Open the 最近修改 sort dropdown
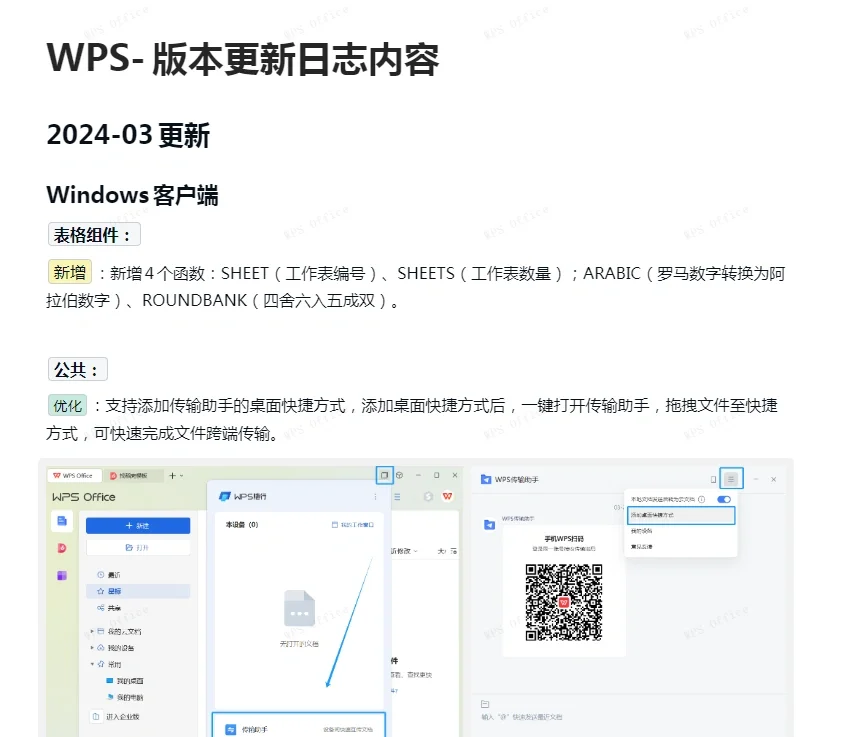Viewport: 859px width, 737px height. pos(402,551)
